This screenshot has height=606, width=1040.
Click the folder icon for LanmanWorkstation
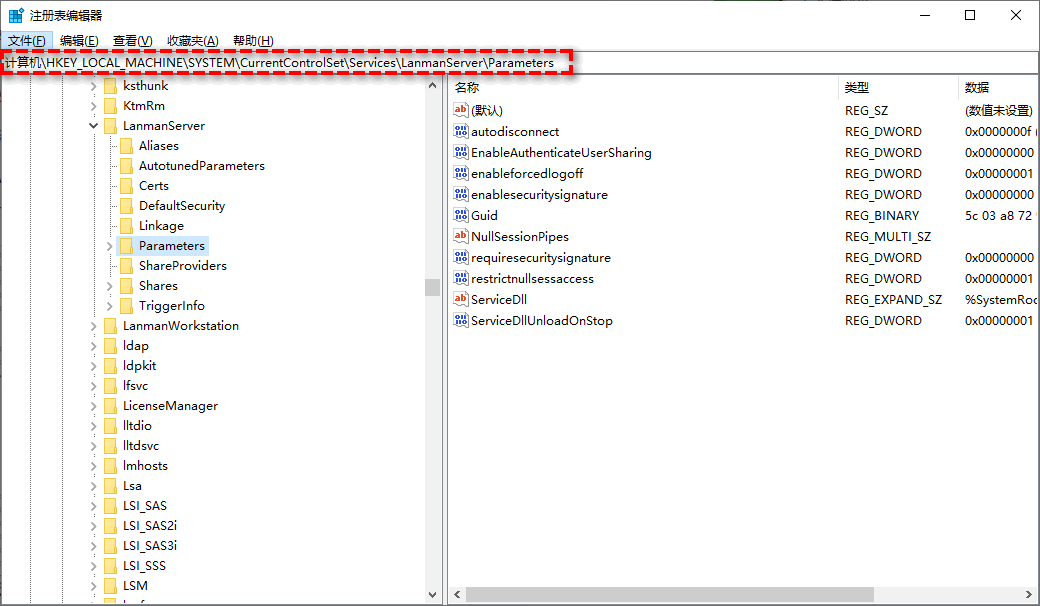click(x=110, y=326)
